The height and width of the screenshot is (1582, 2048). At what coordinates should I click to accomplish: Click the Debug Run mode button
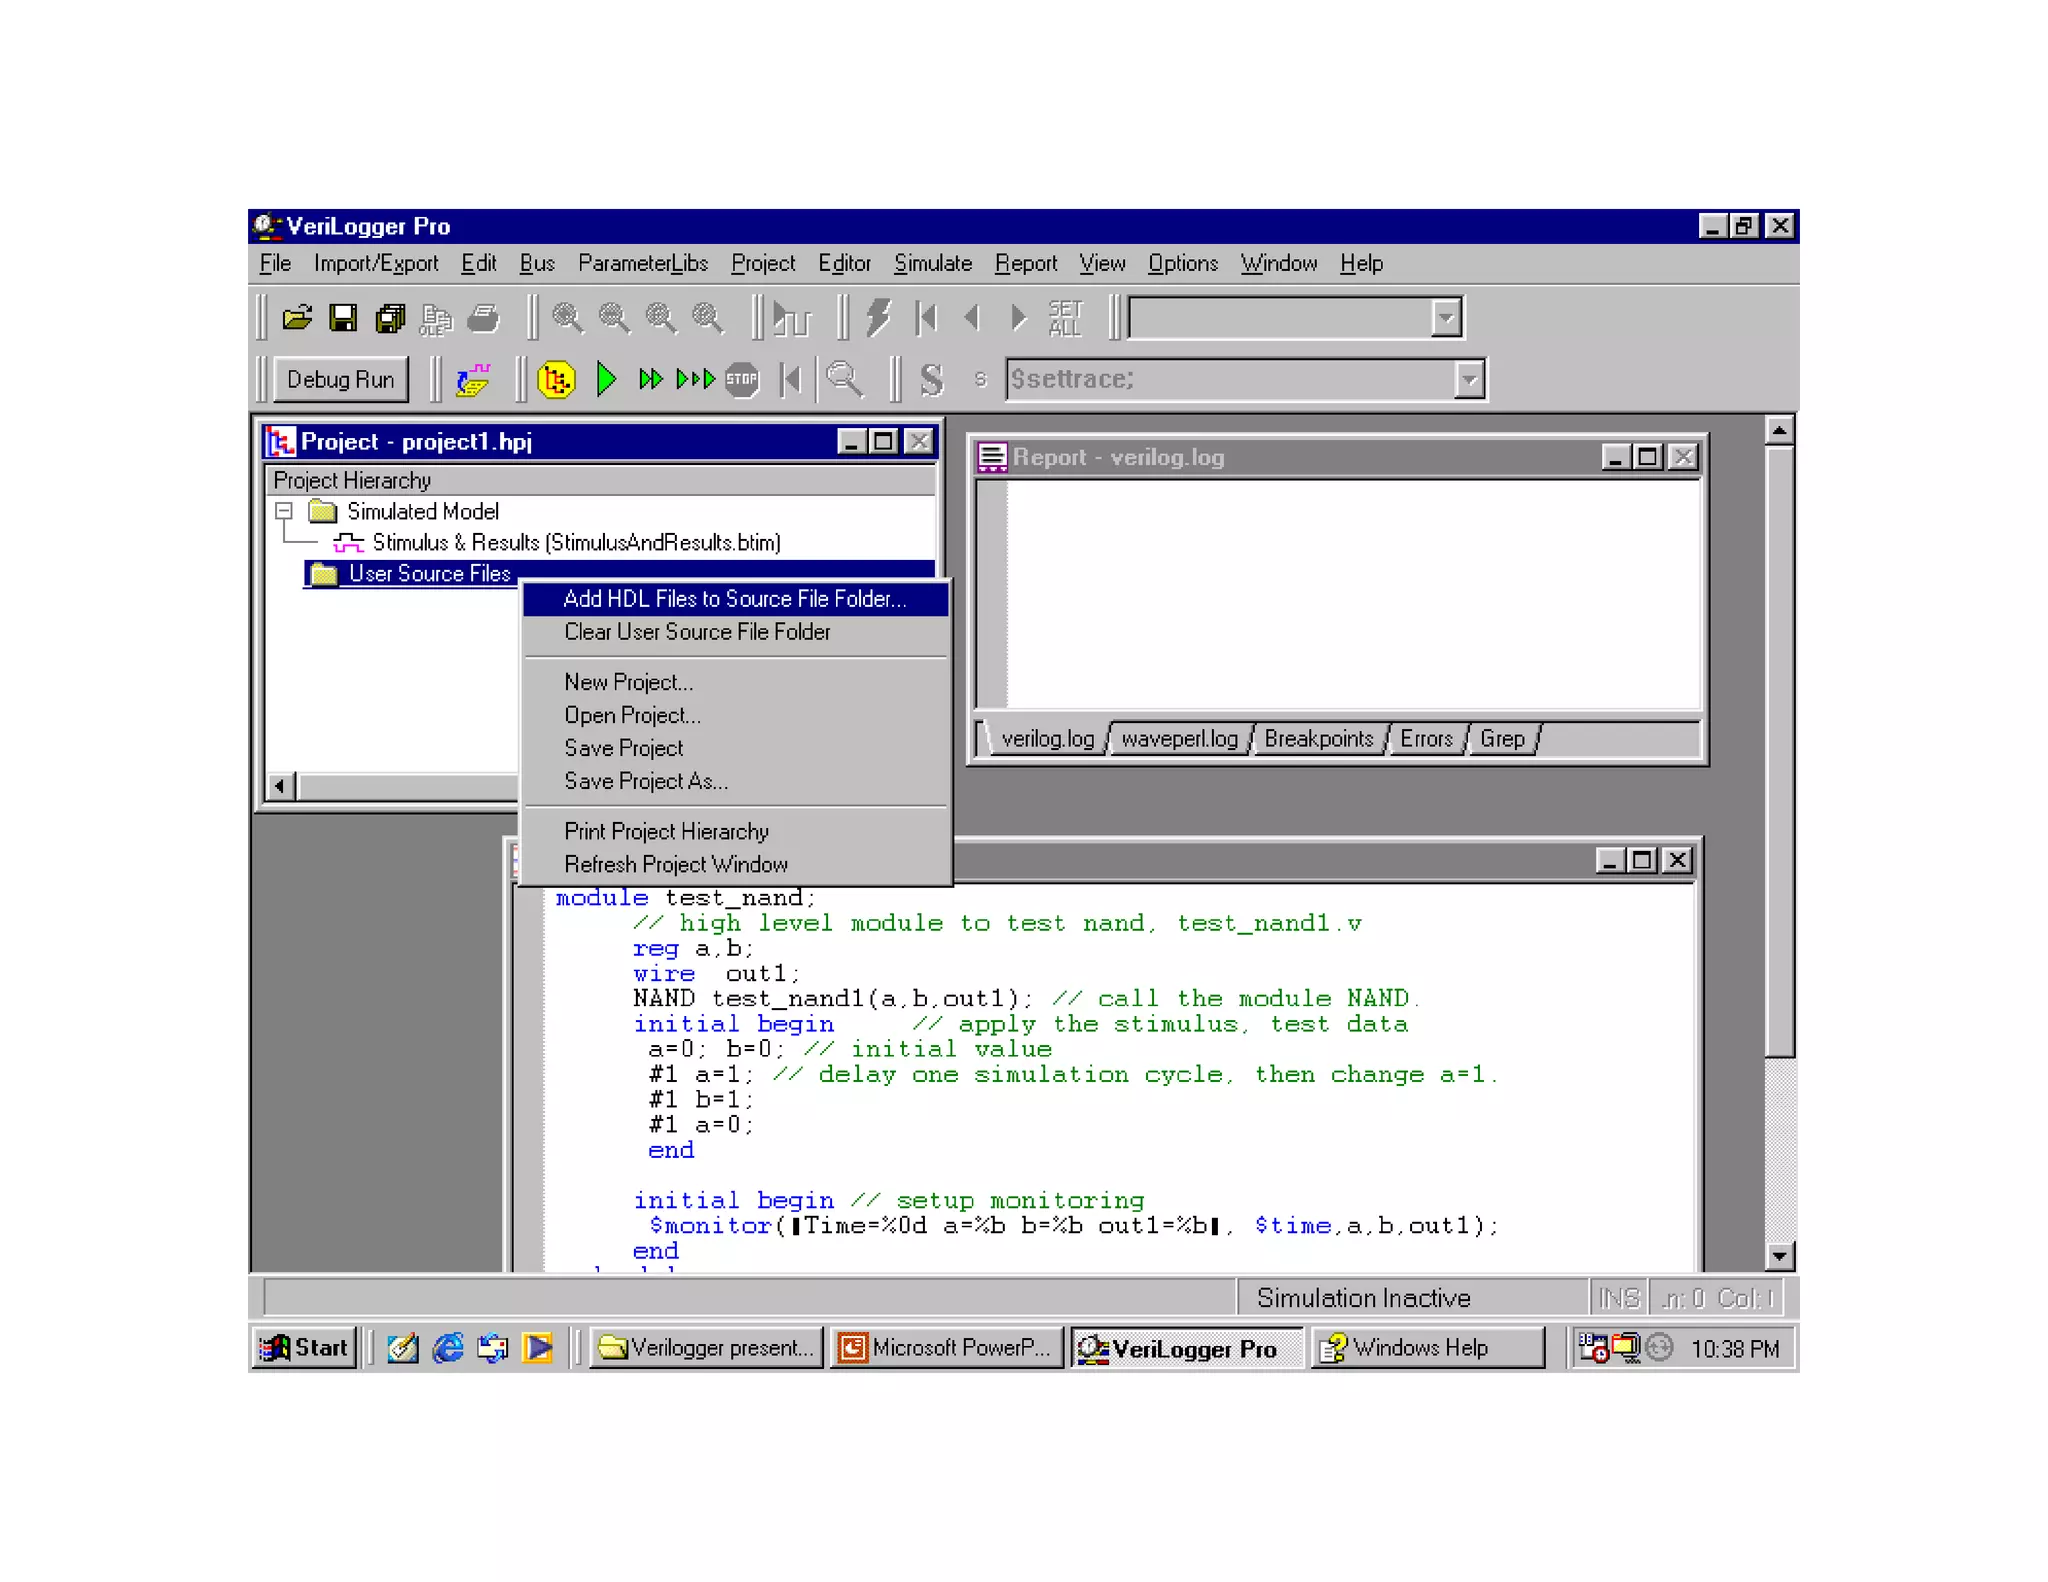click(340, 379)
